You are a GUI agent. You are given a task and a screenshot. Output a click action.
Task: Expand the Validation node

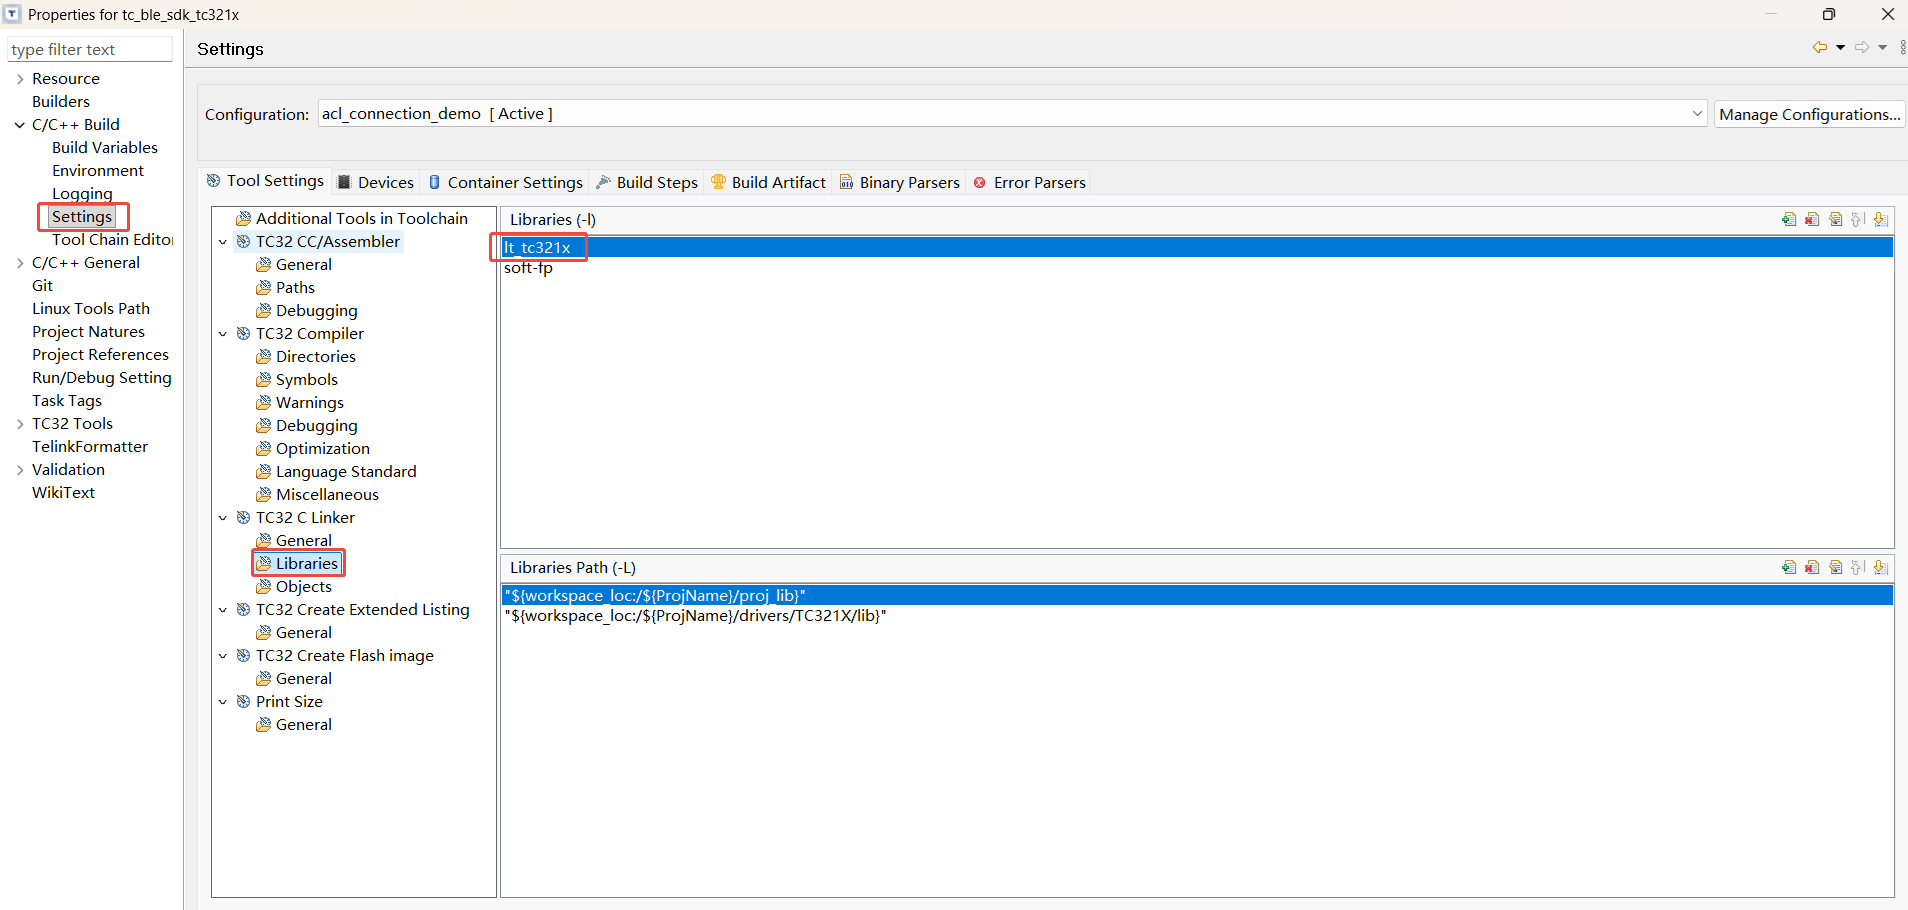tap(20, 470)
